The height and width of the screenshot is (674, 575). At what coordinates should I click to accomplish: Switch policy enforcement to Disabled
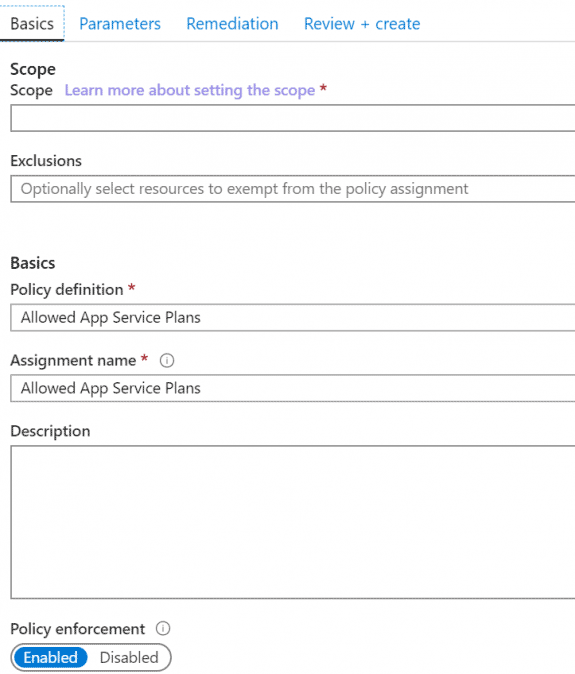[x=129, y=657]
